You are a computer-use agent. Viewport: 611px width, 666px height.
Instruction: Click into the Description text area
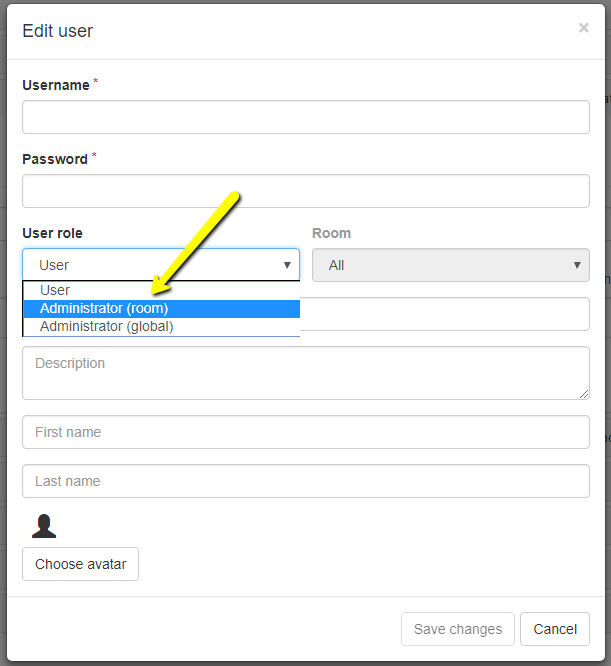coord(305,373)
